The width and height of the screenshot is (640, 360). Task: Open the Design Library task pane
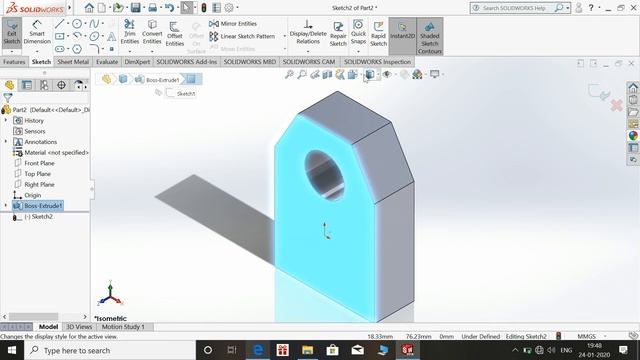(633, 99)
